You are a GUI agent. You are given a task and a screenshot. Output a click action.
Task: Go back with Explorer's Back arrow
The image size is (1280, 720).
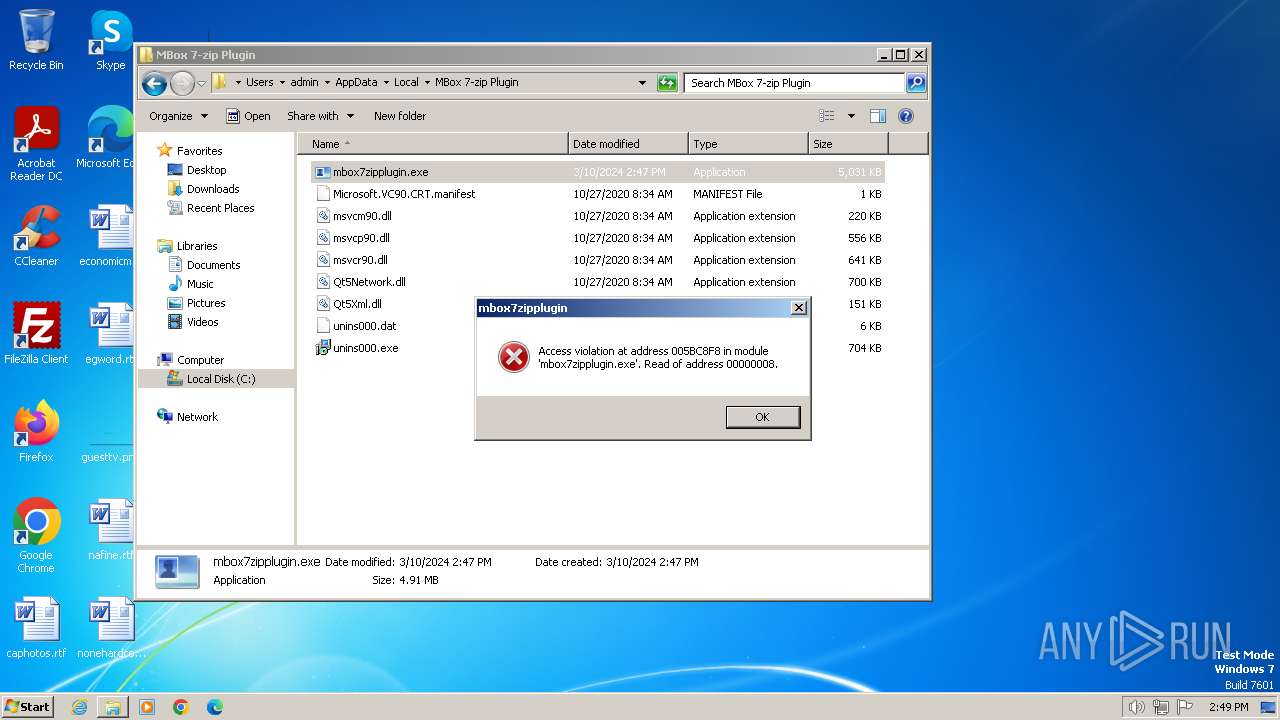click(154, 83)
